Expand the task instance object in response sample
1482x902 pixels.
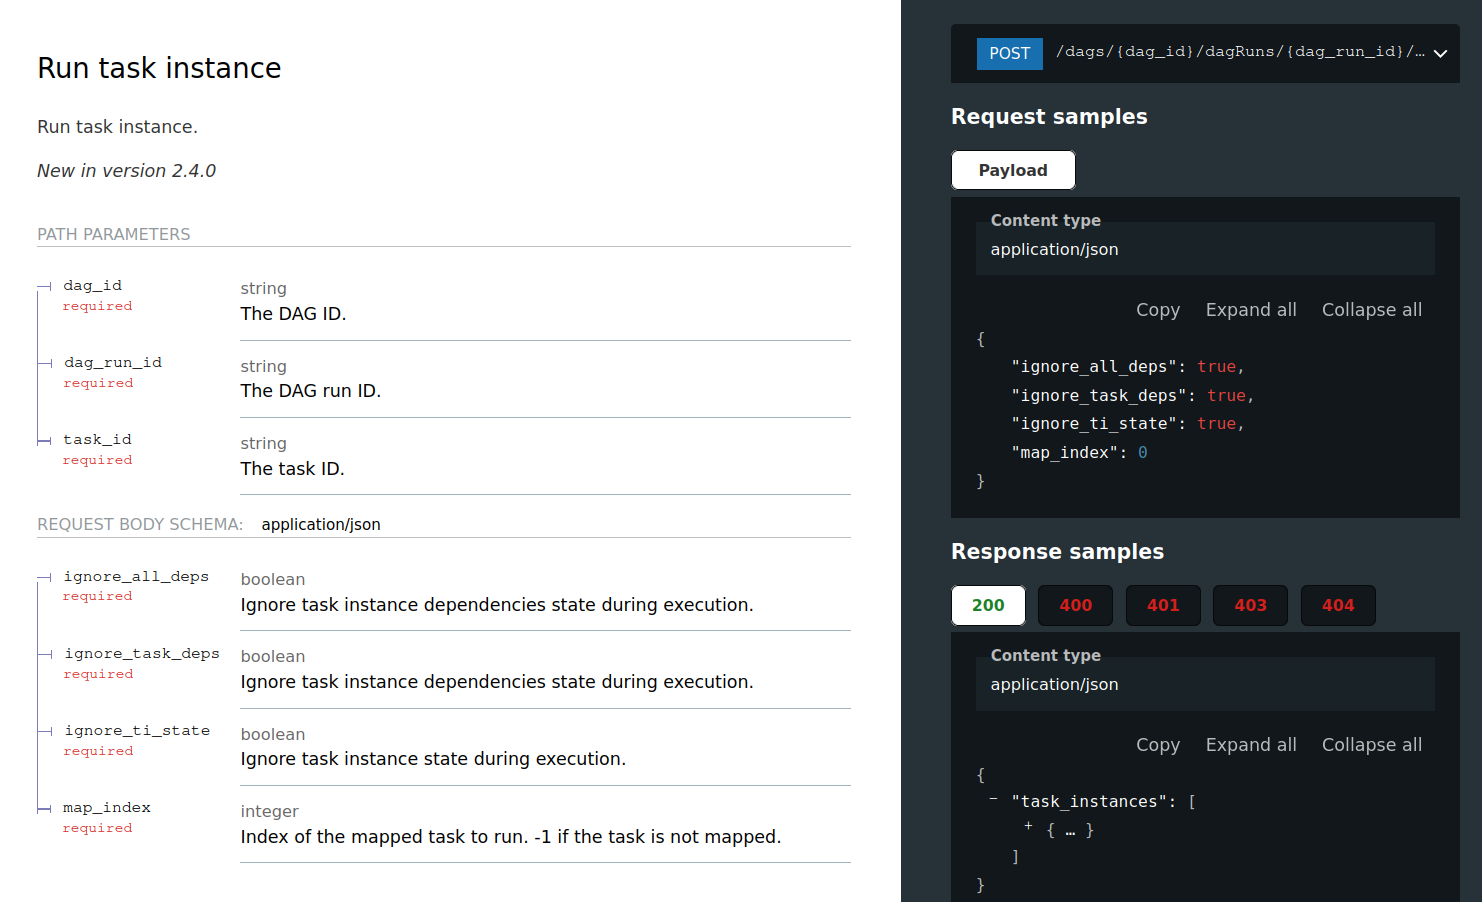coord(1027,828)
